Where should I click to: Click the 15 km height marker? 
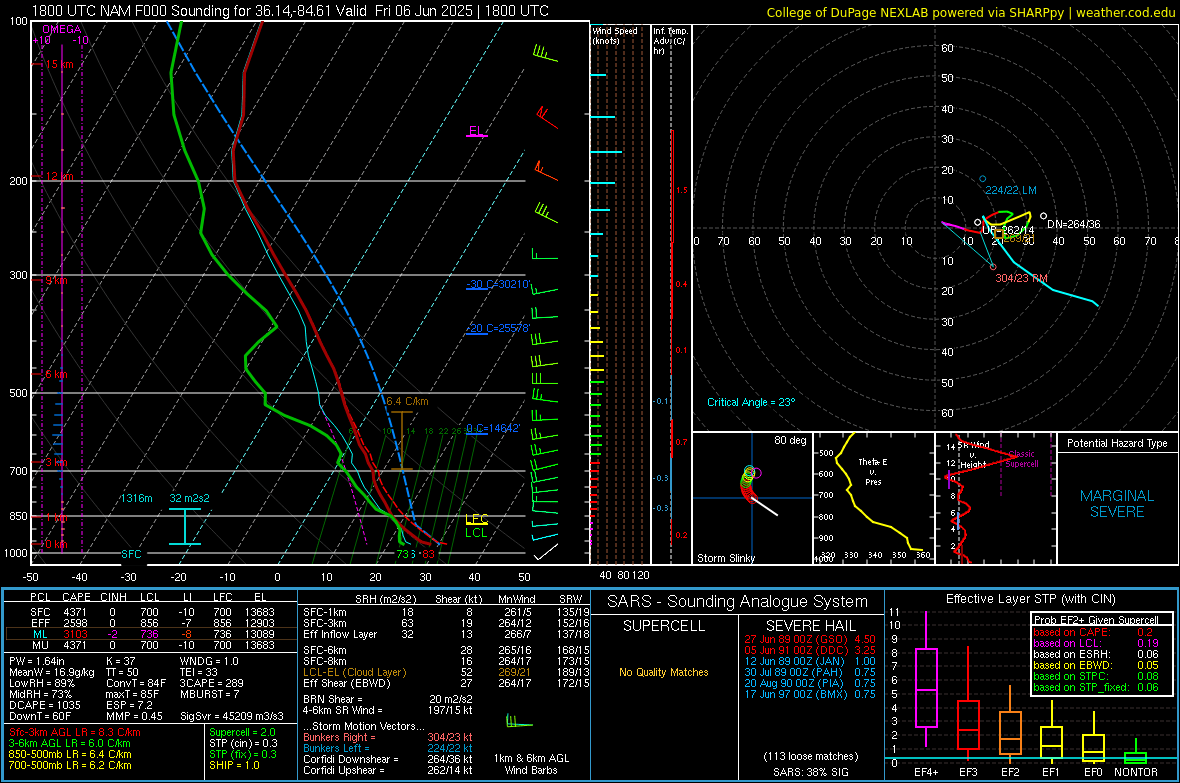click(x=59, y=64)
